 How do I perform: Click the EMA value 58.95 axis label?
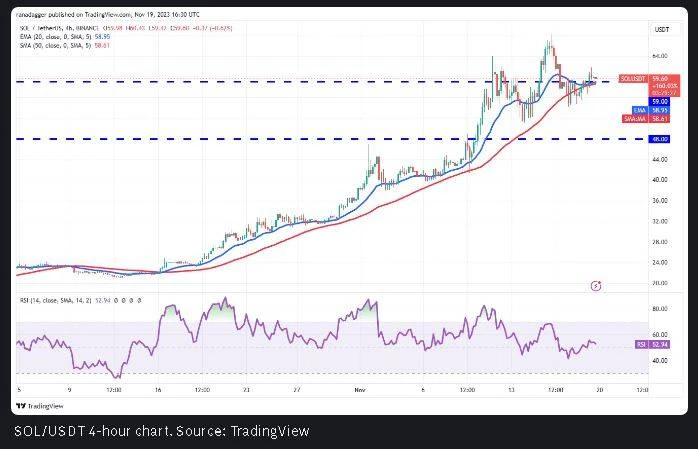point(660,110)
